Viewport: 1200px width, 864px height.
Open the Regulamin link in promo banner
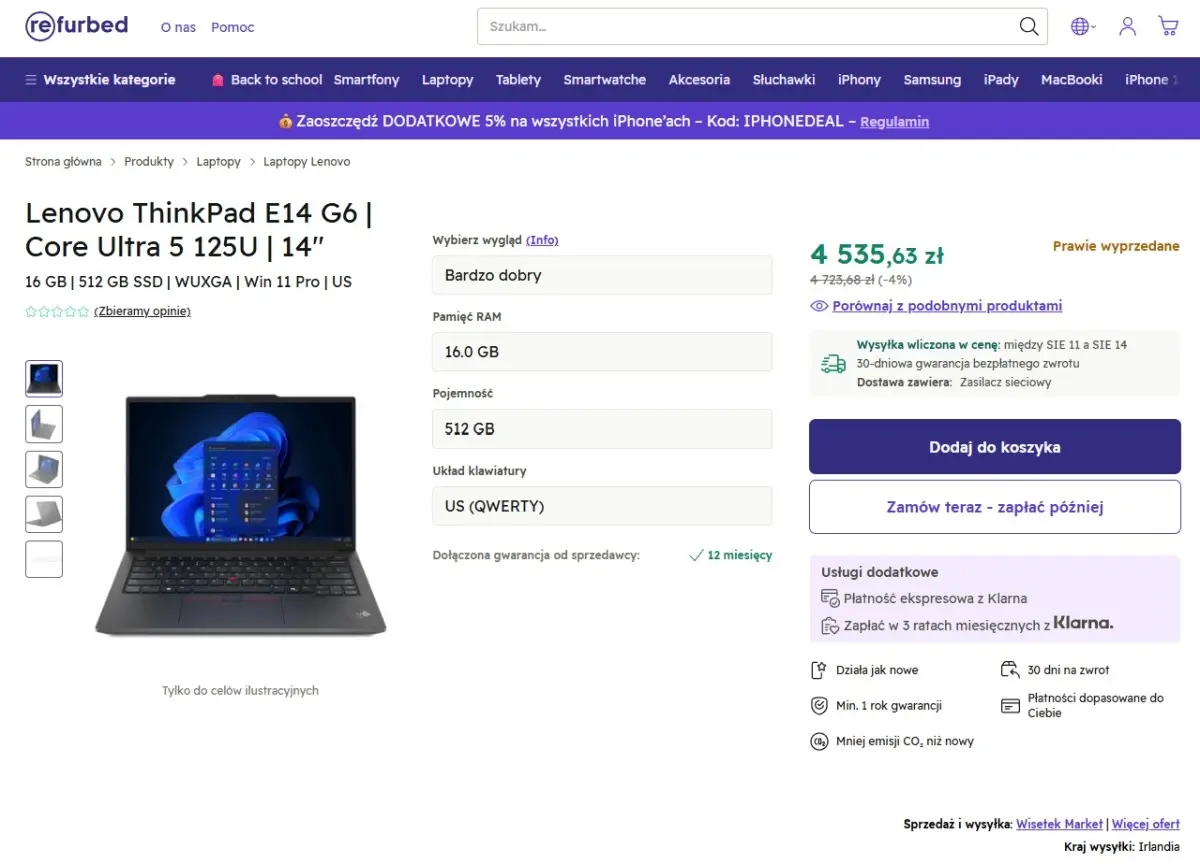(894, 122)
